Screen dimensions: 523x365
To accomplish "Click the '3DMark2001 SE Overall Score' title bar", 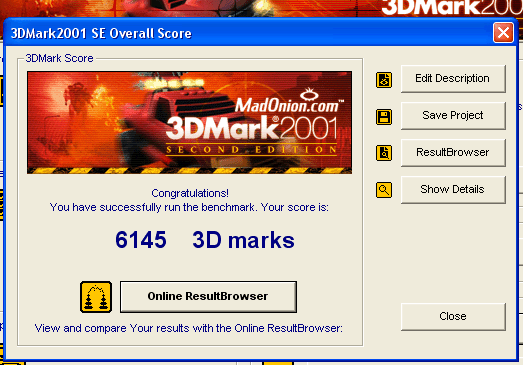I will coord(101,33).
